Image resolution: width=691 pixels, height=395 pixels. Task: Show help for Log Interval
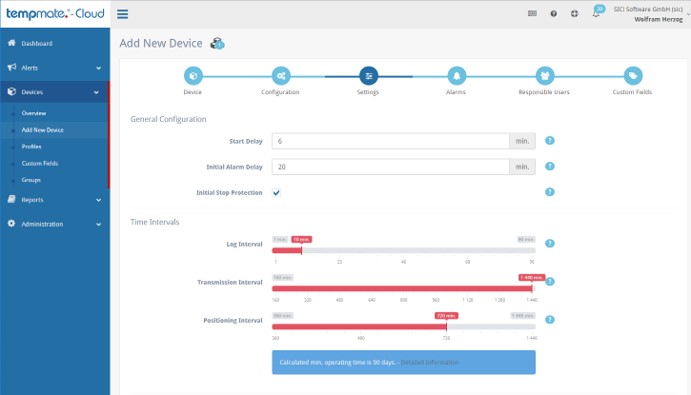pyautogui.click(x=550, y=243)
